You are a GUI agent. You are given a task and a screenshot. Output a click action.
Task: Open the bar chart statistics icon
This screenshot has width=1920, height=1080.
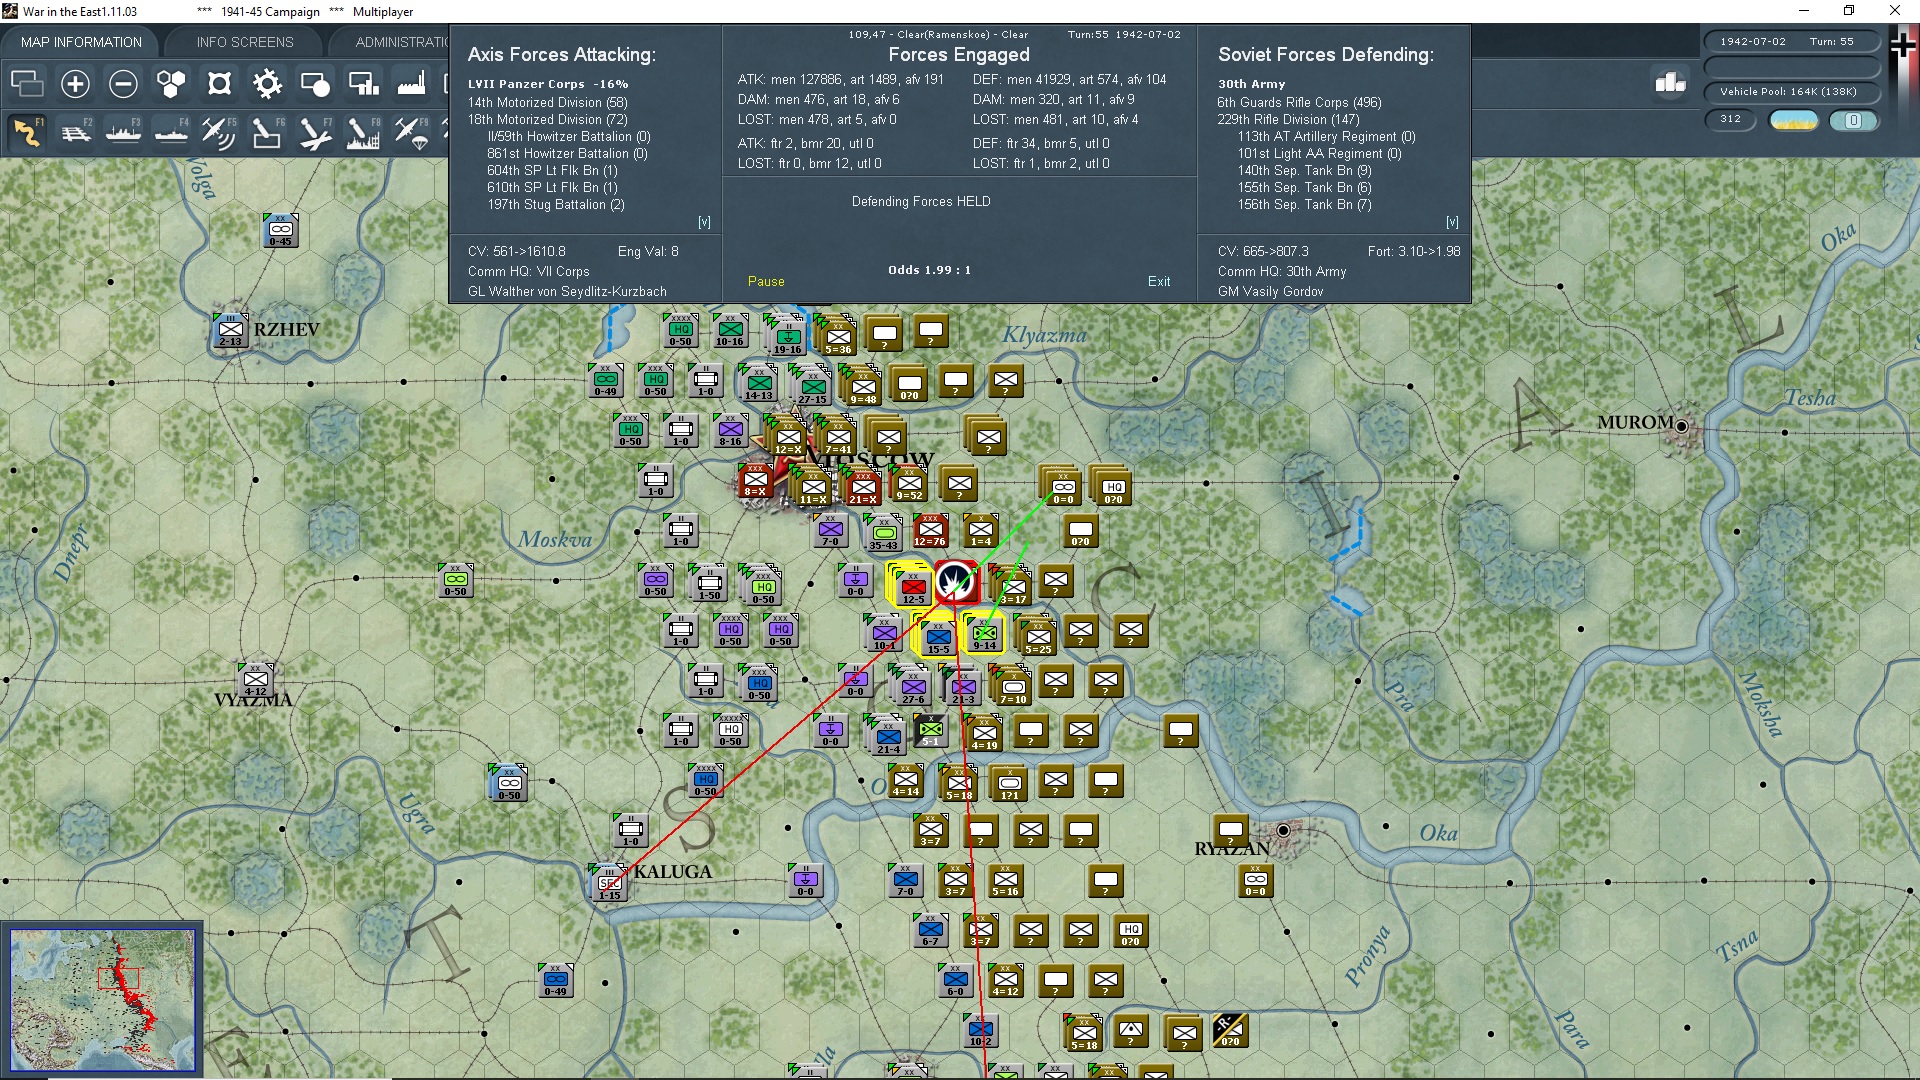click(1670, 83)
